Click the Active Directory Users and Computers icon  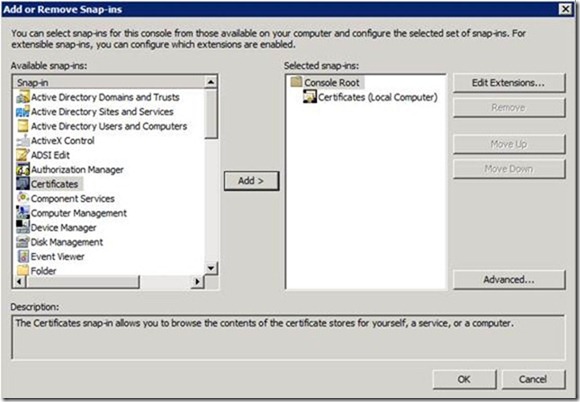[x=23, y=126]
